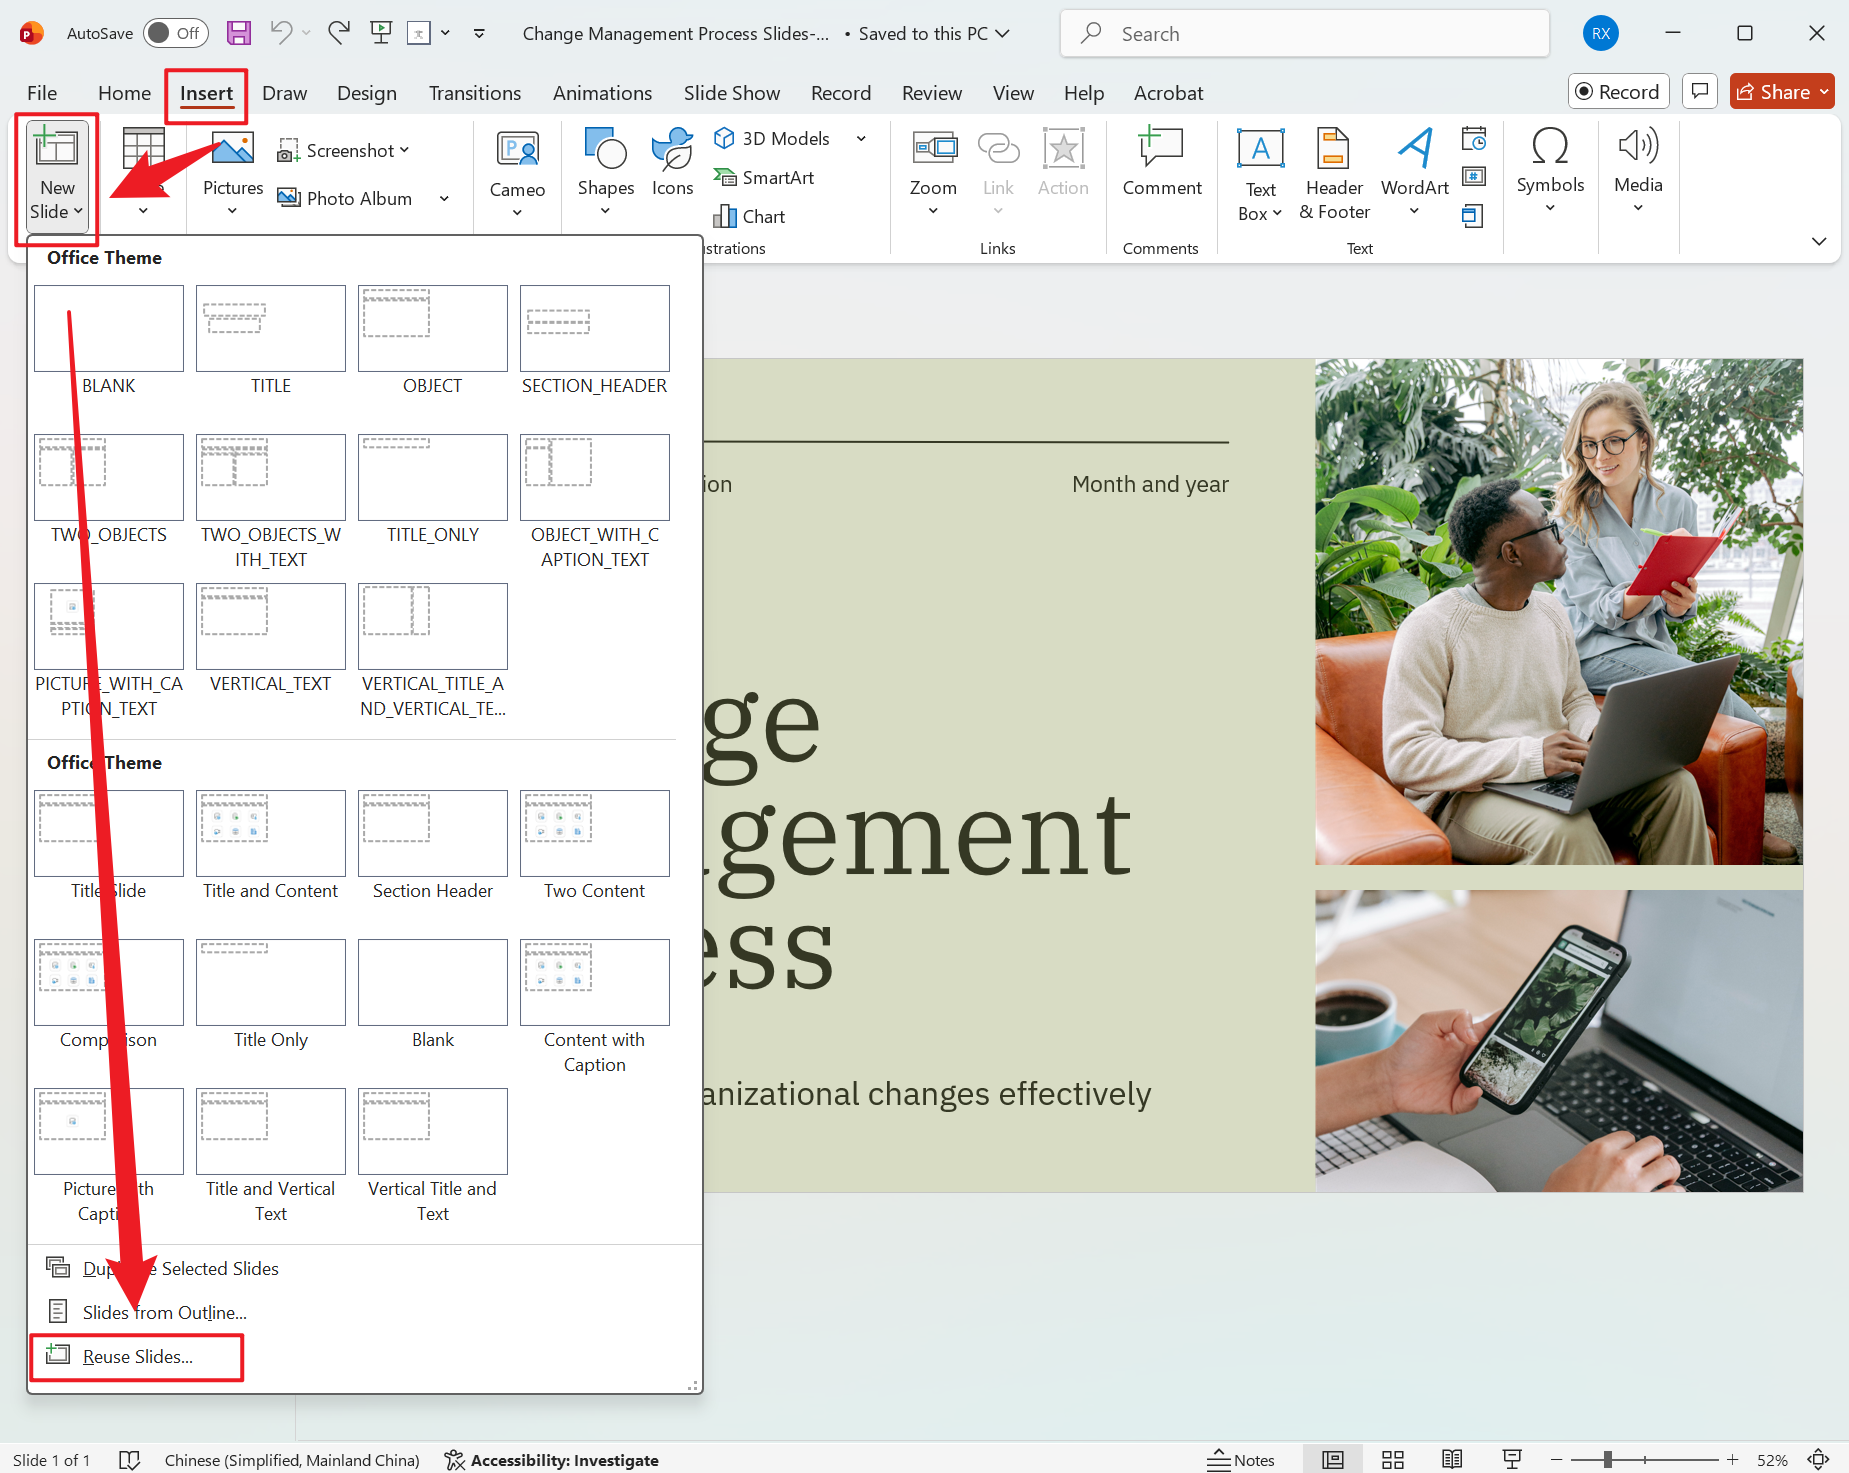1849x1473 pixels.
Task: Open the Icons gallery
Action: (671, 170)
